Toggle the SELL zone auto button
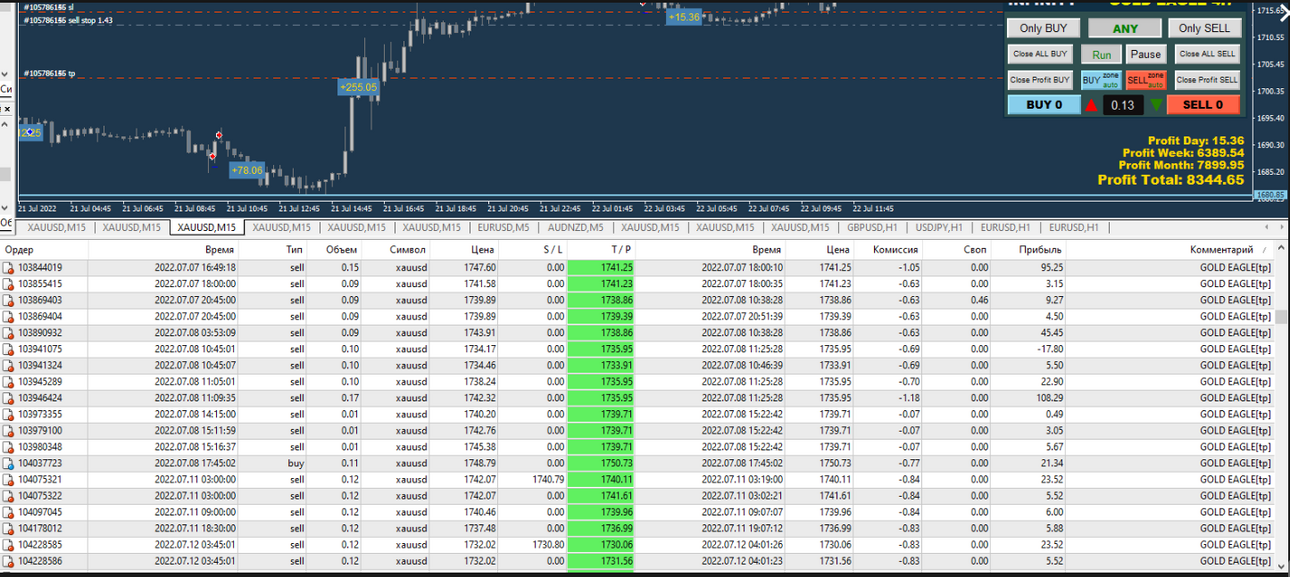 [1146, 79]
